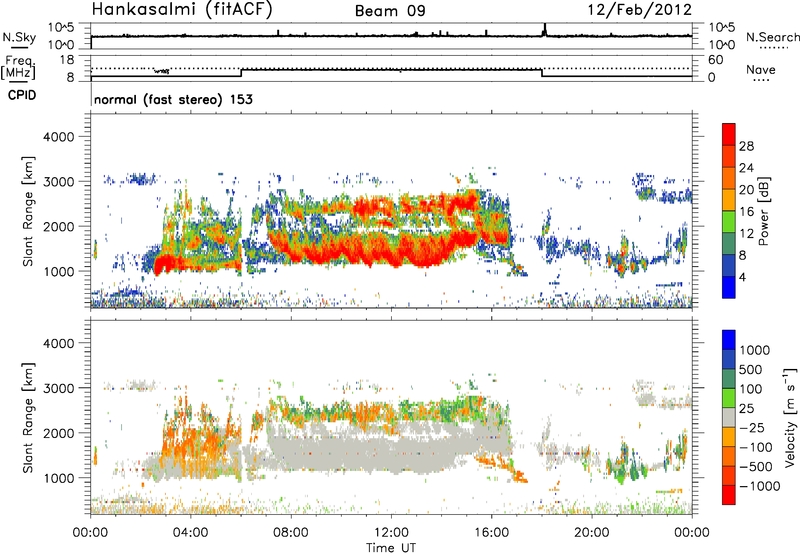Click the title 'Hankasalmi (fitACF)'

click(182, 10)
